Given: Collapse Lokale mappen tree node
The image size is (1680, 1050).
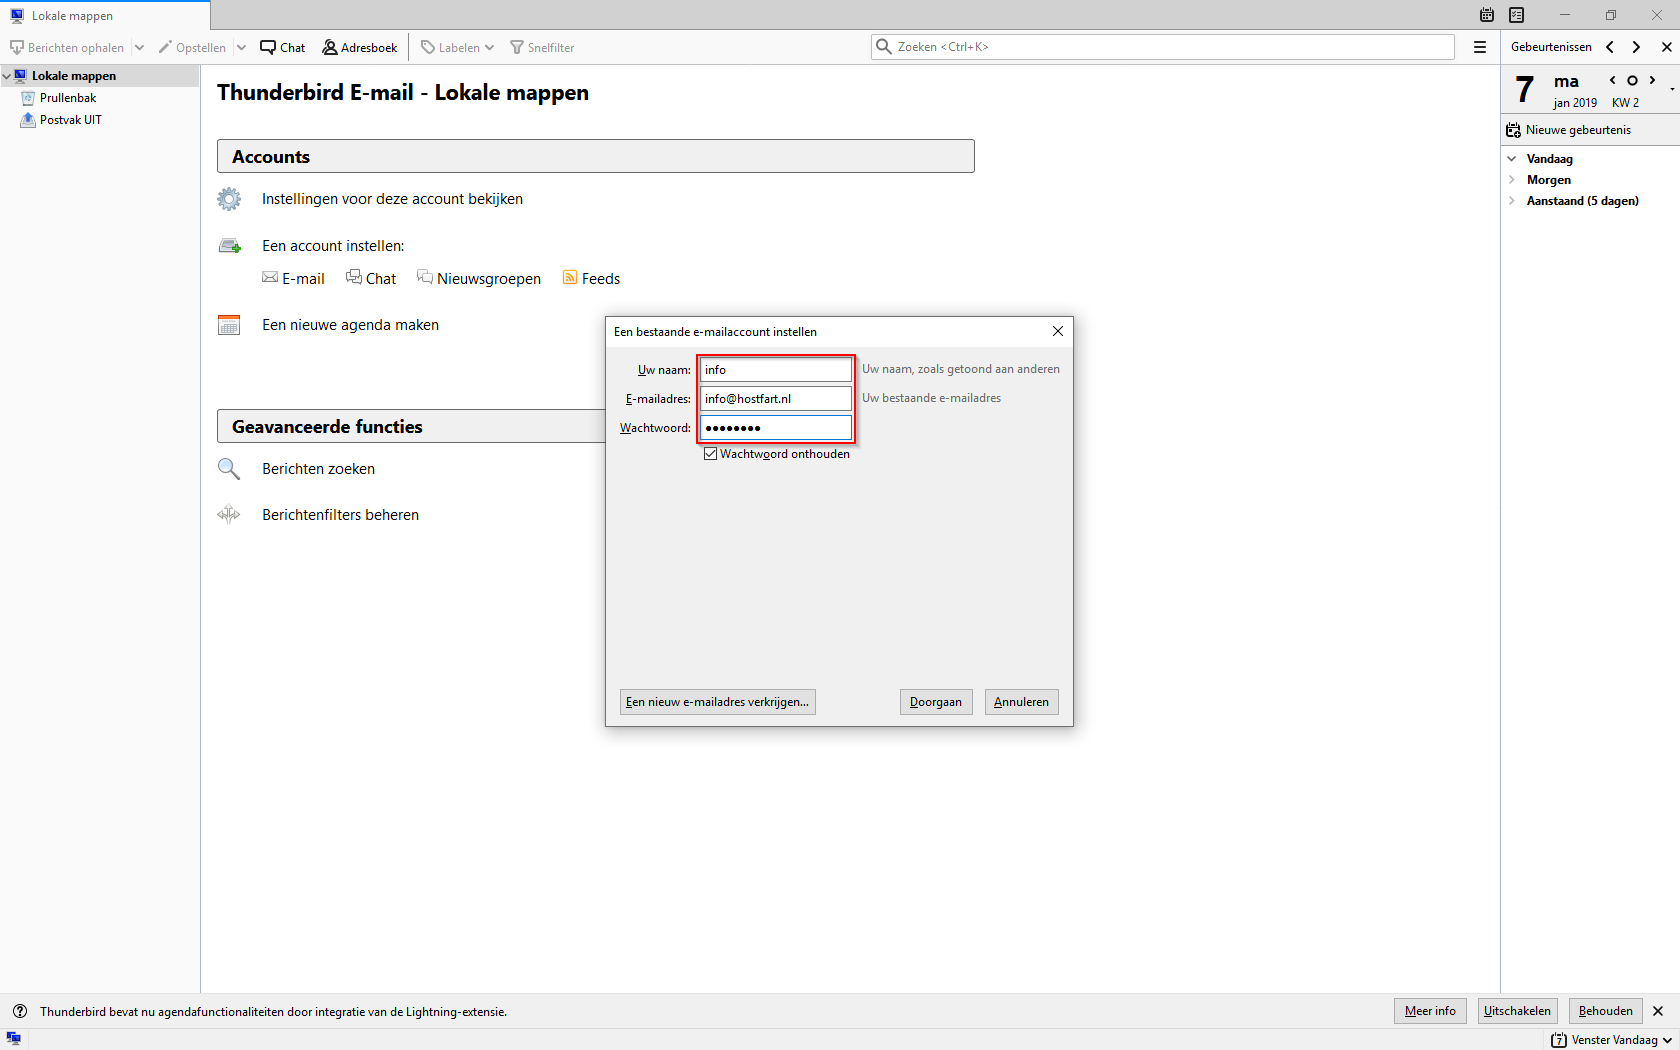Looking at the screenshot, I should click(x=7, y=76).
